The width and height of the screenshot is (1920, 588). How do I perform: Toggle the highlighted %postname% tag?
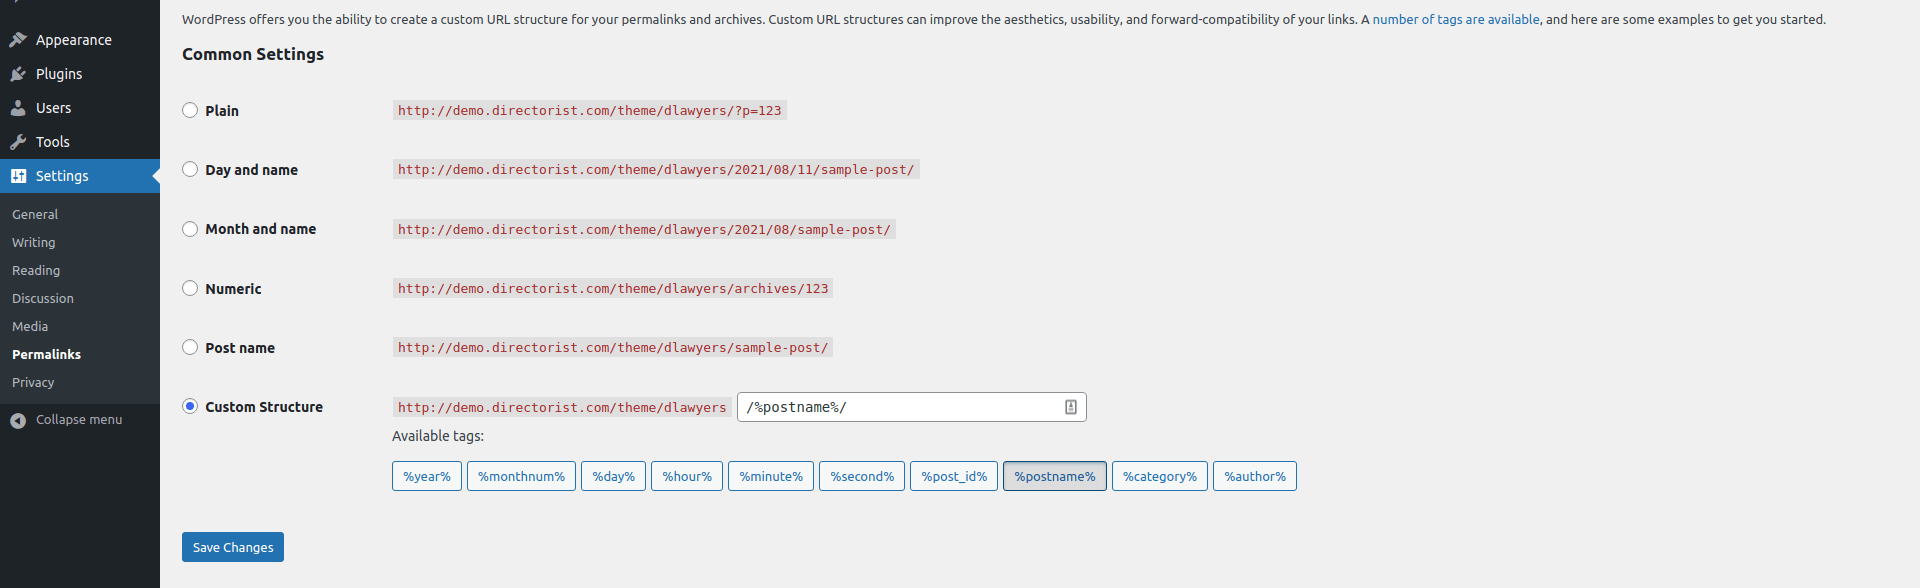click(1054, 477)
